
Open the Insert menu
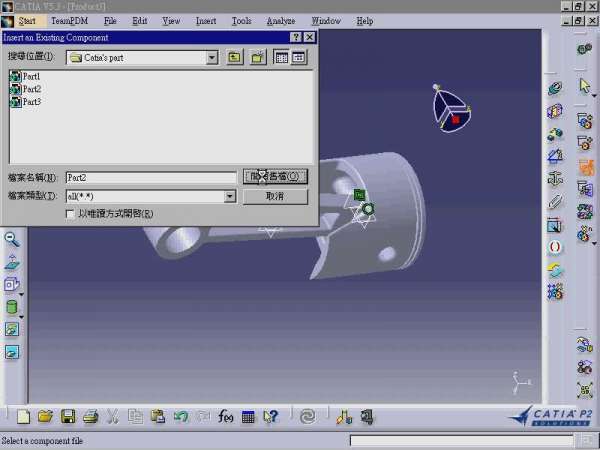[206, 20]
